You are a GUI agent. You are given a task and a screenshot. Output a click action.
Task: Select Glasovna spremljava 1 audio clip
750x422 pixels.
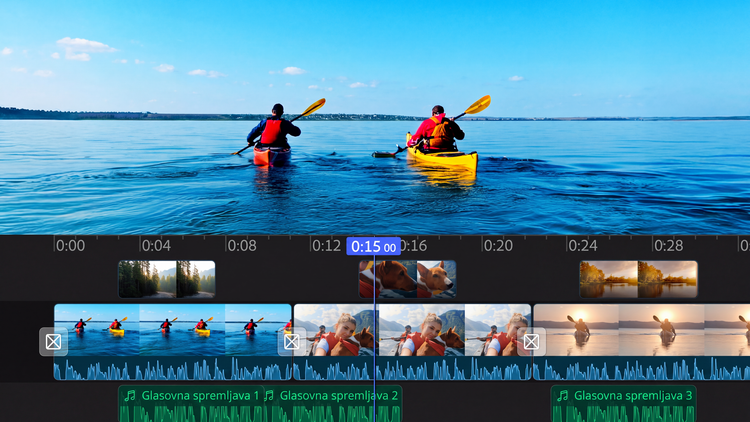tap(191, 404)
